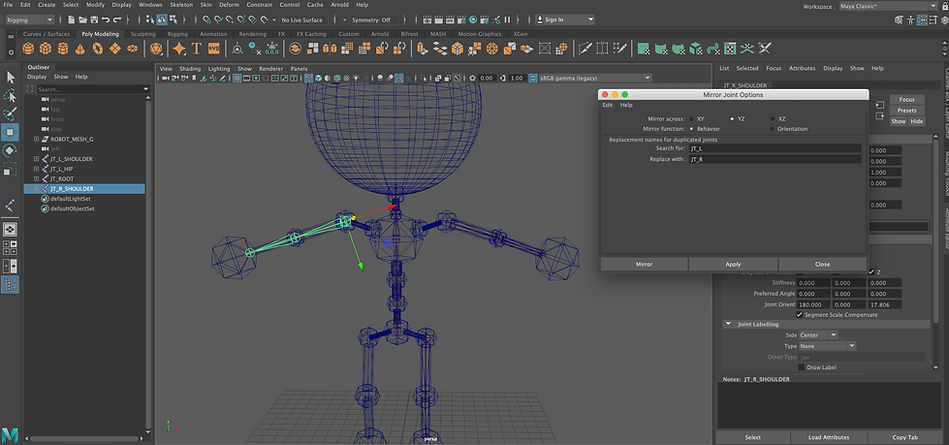Click the Mirror button

[x=644, y=264]
